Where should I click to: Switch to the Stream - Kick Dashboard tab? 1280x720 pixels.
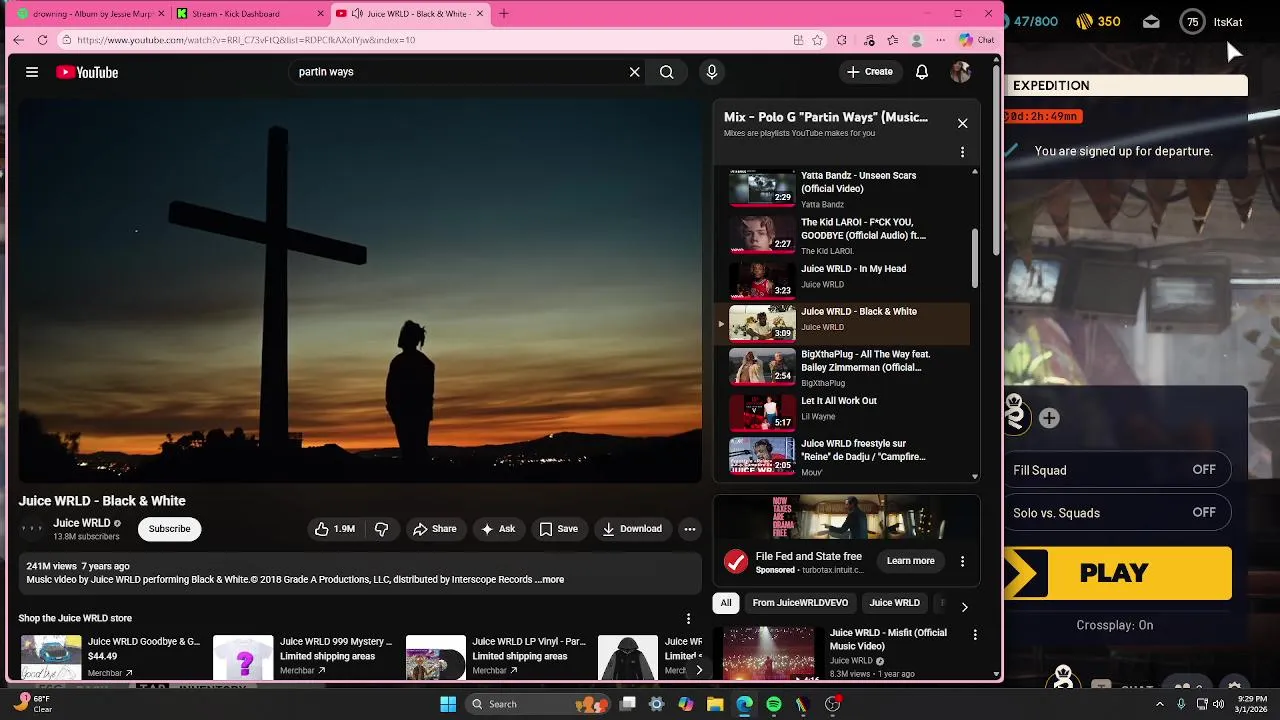coord(248,14)
